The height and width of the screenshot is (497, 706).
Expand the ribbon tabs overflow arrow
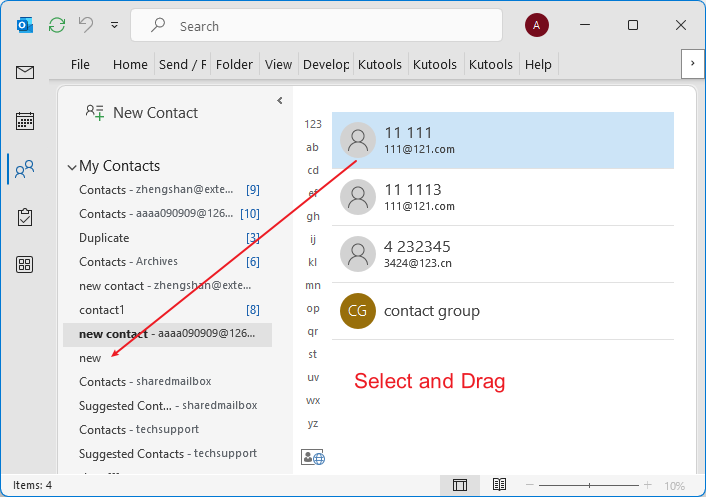click(x=691, y=64)
